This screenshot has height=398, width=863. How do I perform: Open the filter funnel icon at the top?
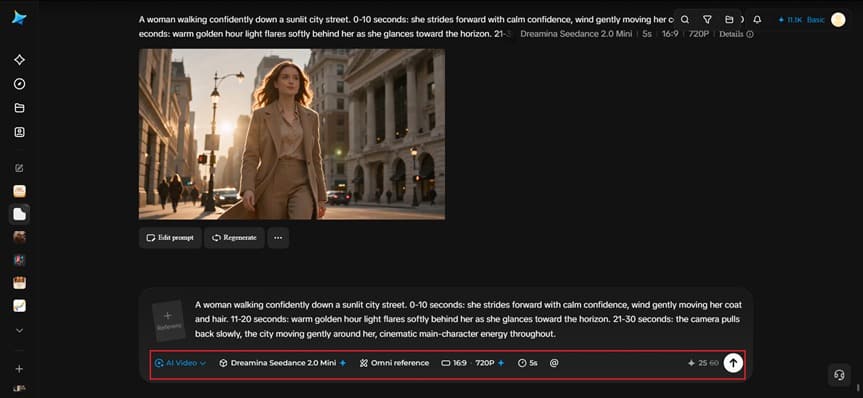pos(707,20)
